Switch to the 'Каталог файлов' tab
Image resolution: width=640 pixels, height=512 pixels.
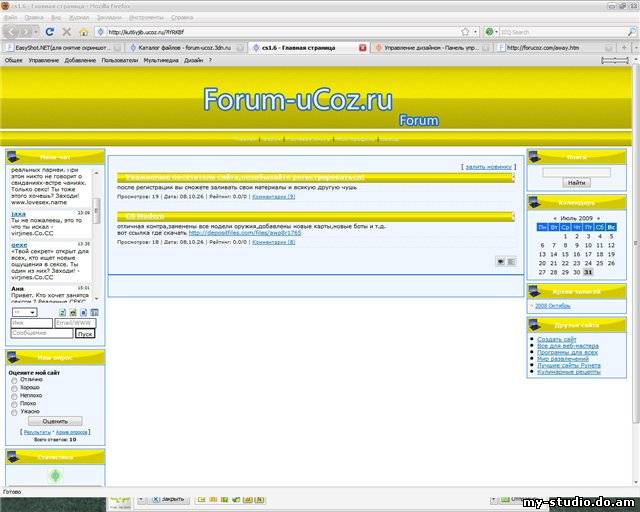186,48
